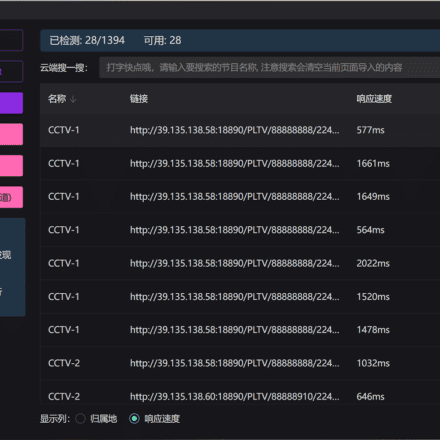Click the link URL in the 577ms row
Screen dimensions: 440x440
pos(235,130)
